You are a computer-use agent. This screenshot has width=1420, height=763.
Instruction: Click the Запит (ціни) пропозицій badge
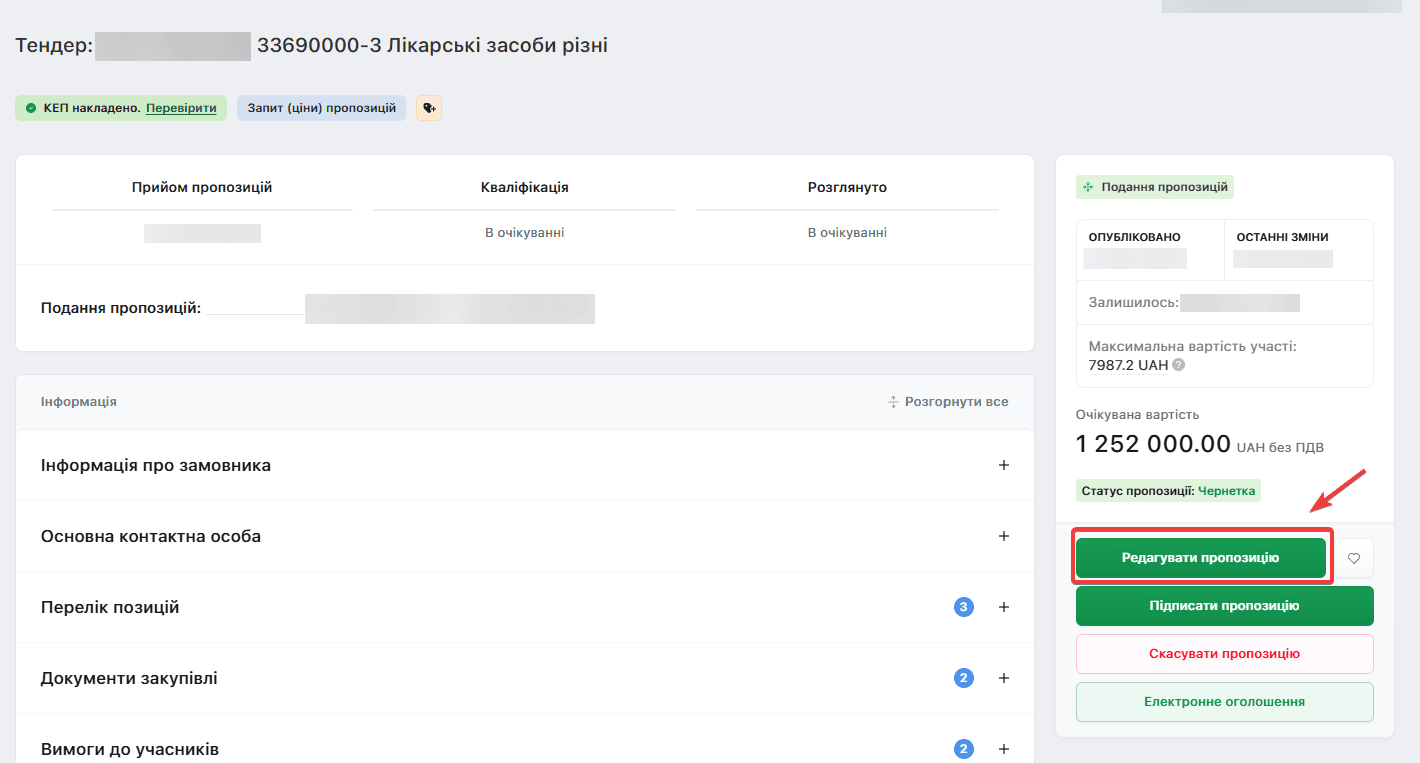click(321, 108)
